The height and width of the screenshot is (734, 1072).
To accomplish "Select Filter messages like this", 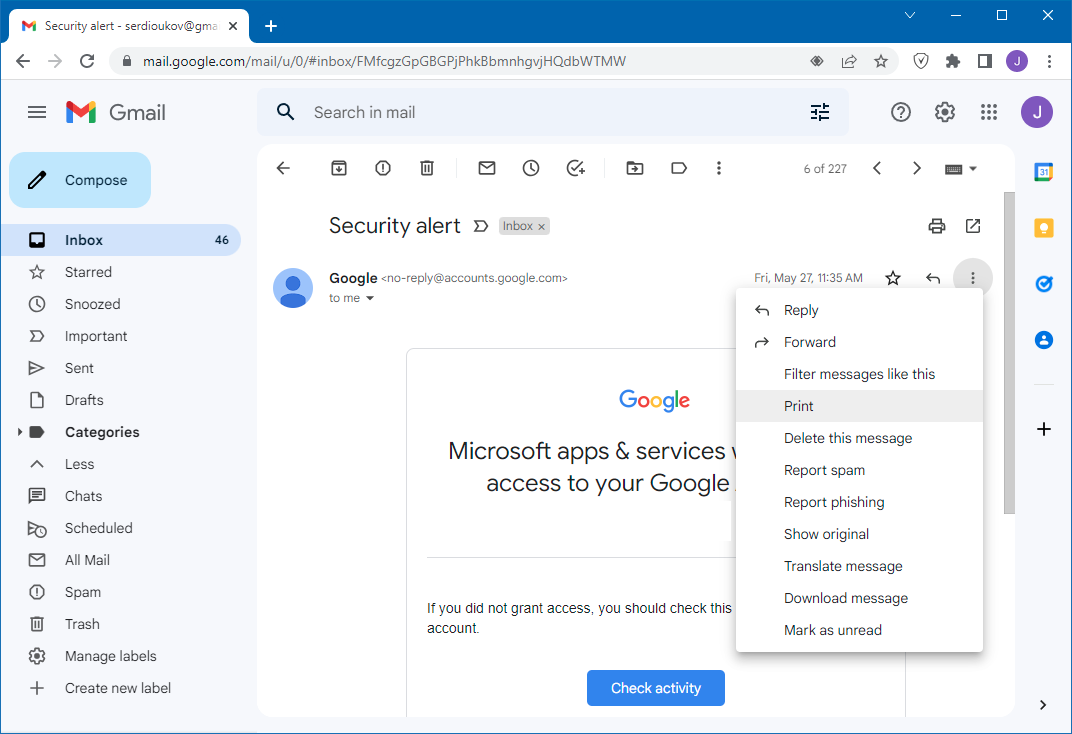I will (859, 375).
